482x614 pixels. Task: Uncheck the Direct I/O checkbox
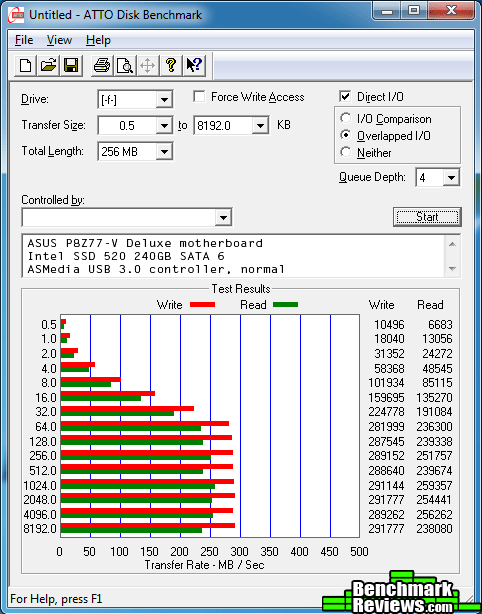(345, 96)
